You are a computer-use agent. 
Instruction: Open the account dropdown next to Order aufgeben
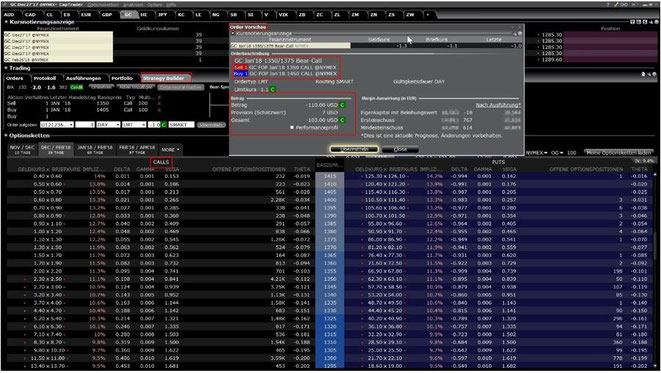tap(57, 125)
